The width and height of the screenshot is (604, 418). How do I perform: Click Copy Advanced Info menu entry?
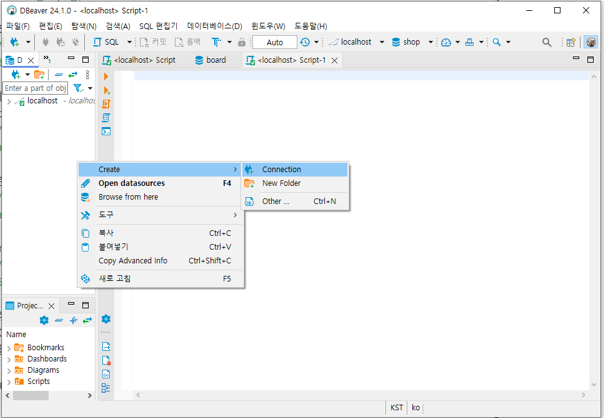(160, 261)
